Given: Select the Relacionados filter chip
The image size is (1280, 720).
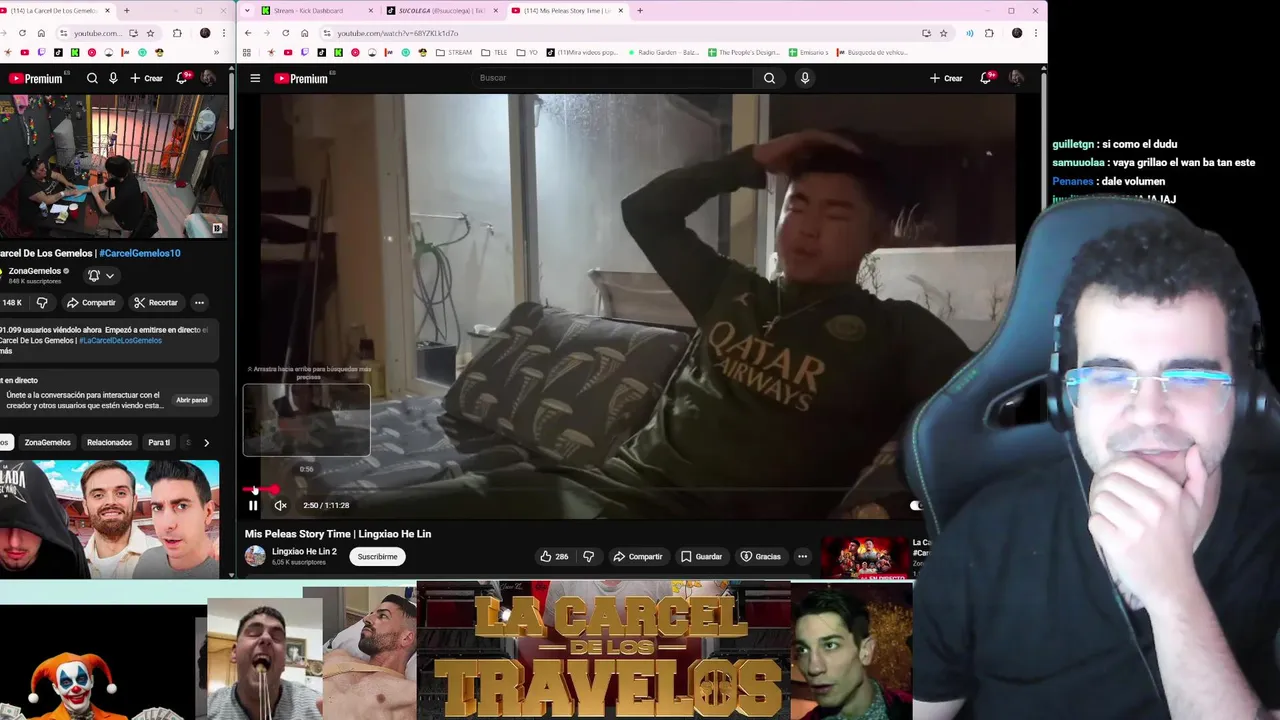Looking at the screenshot, I should click(109, 442).
